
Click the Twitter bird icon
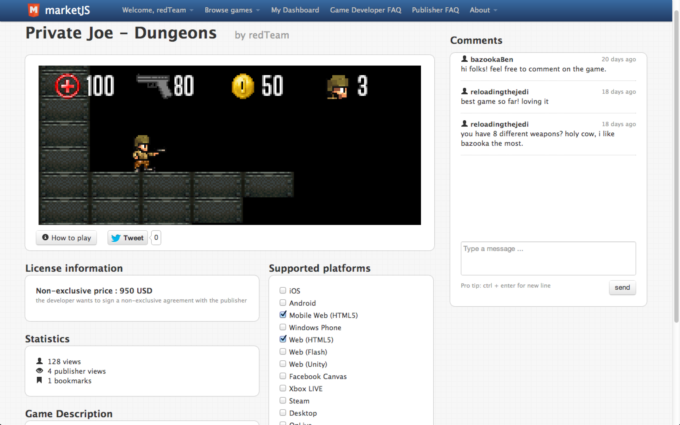coord(116,238)
